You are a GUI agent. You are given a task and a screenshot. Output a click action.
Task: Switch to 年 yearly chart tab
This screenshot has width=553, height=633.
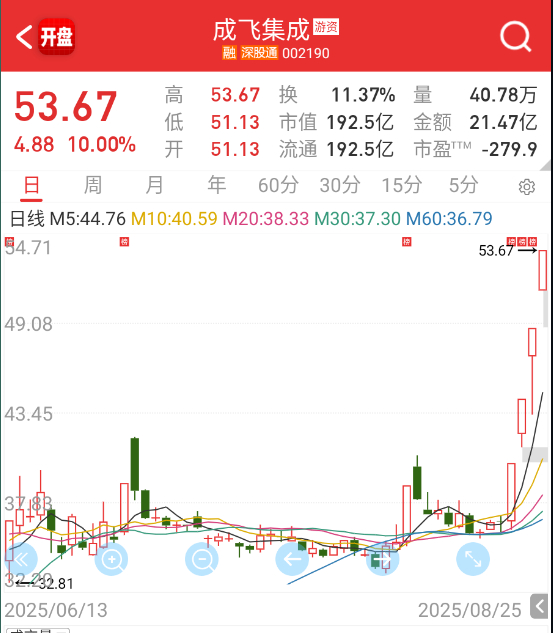(x=217, y=186)
